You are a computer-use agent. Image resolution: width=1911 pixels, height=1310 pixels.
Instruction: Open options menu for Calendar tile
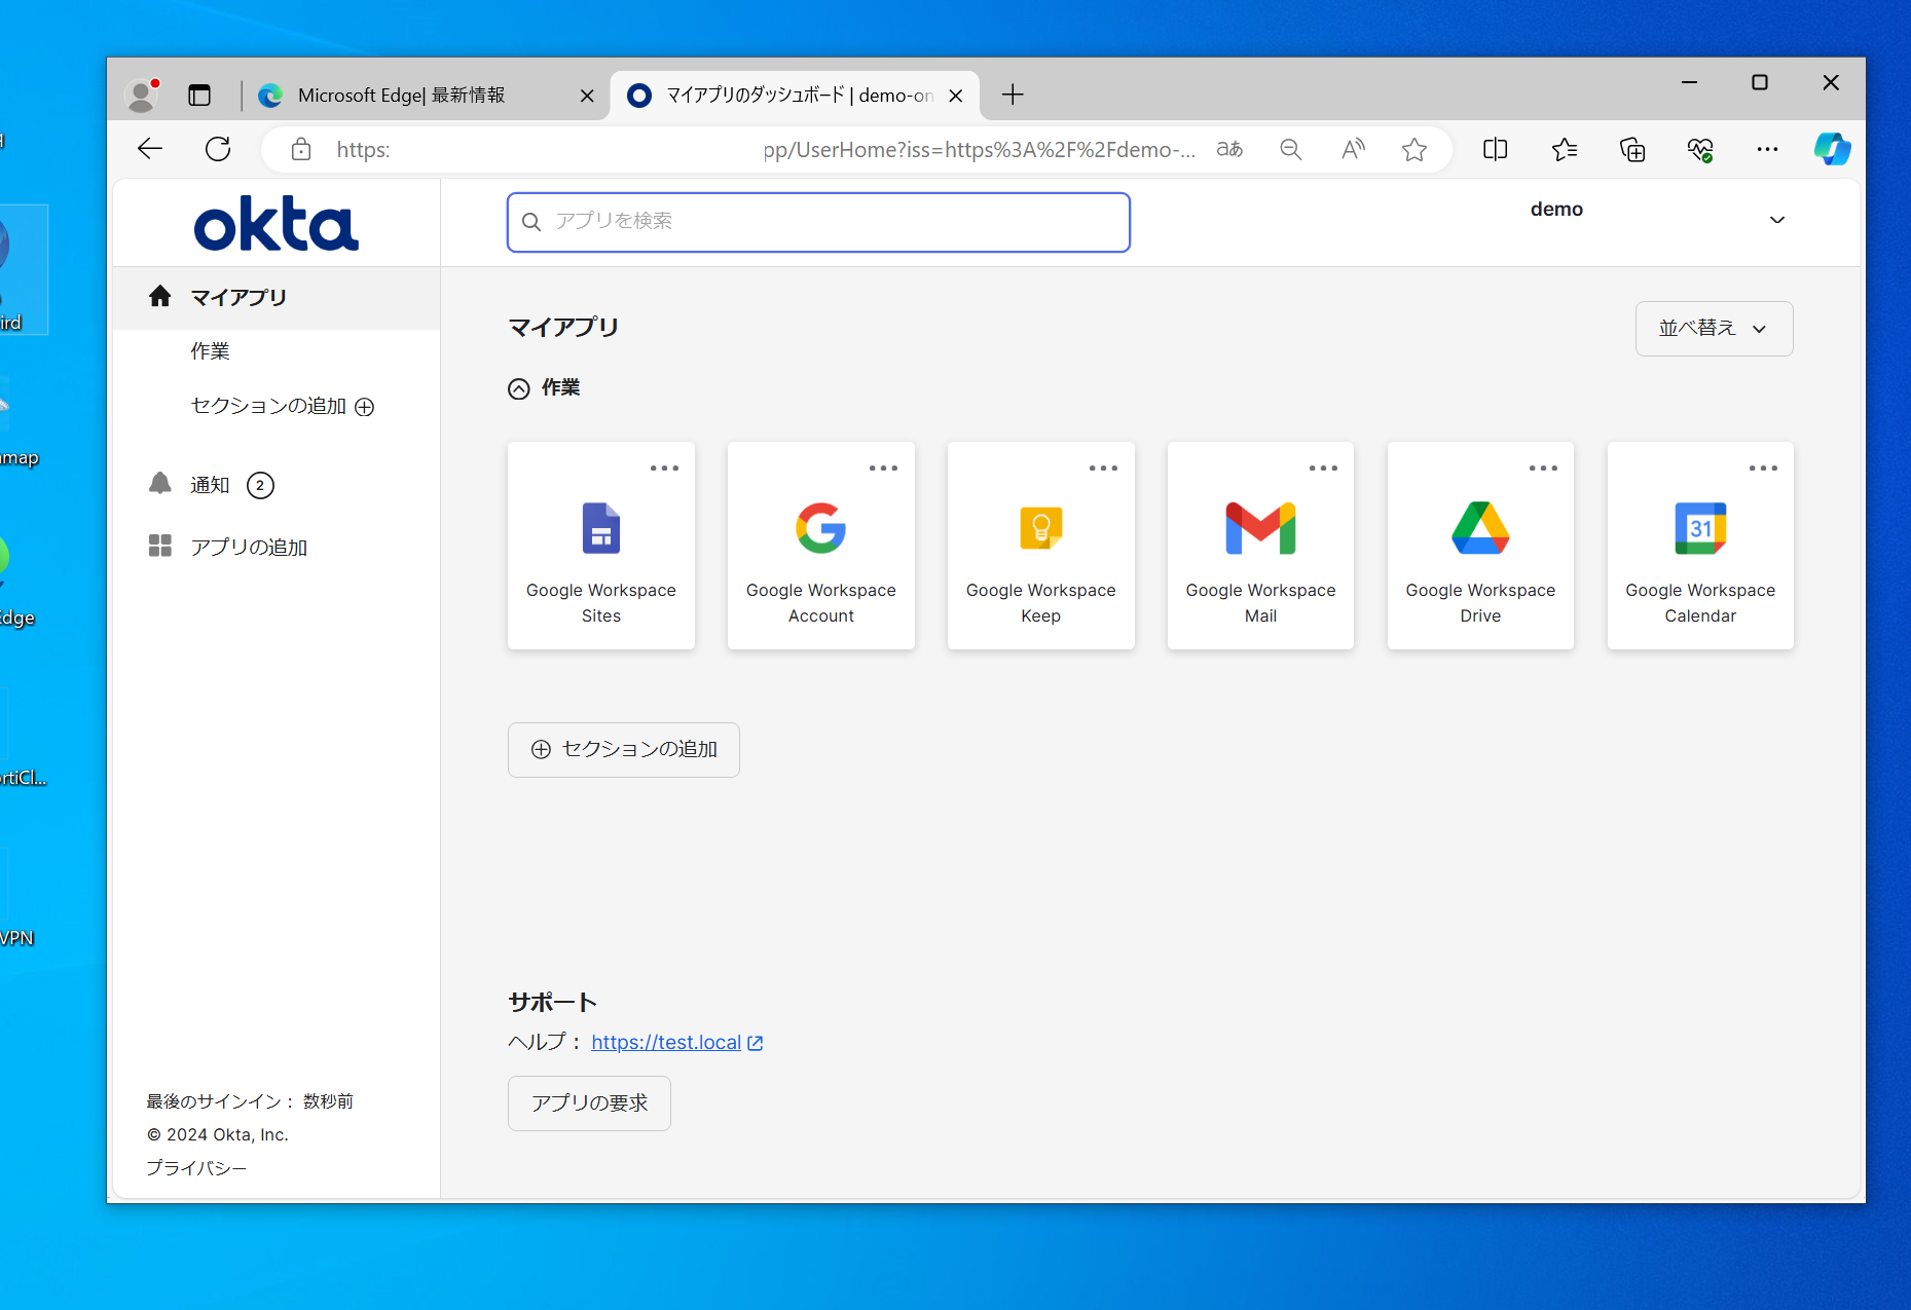pos(1764,468)
